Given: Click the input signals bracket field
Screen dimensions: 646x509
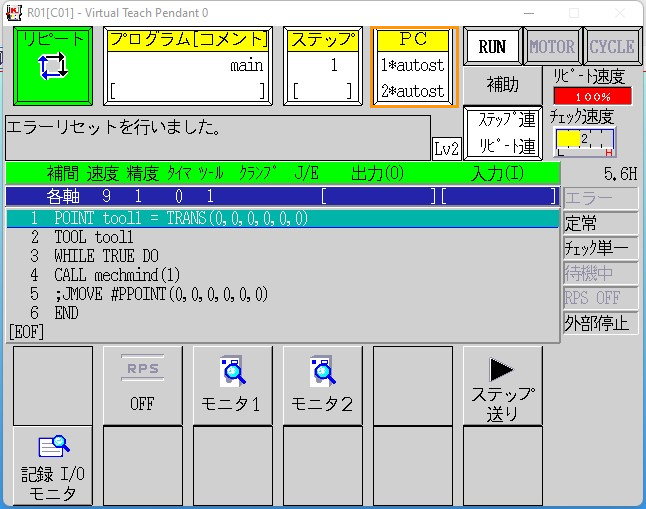Looking at the screenshot, I should 499,196.
